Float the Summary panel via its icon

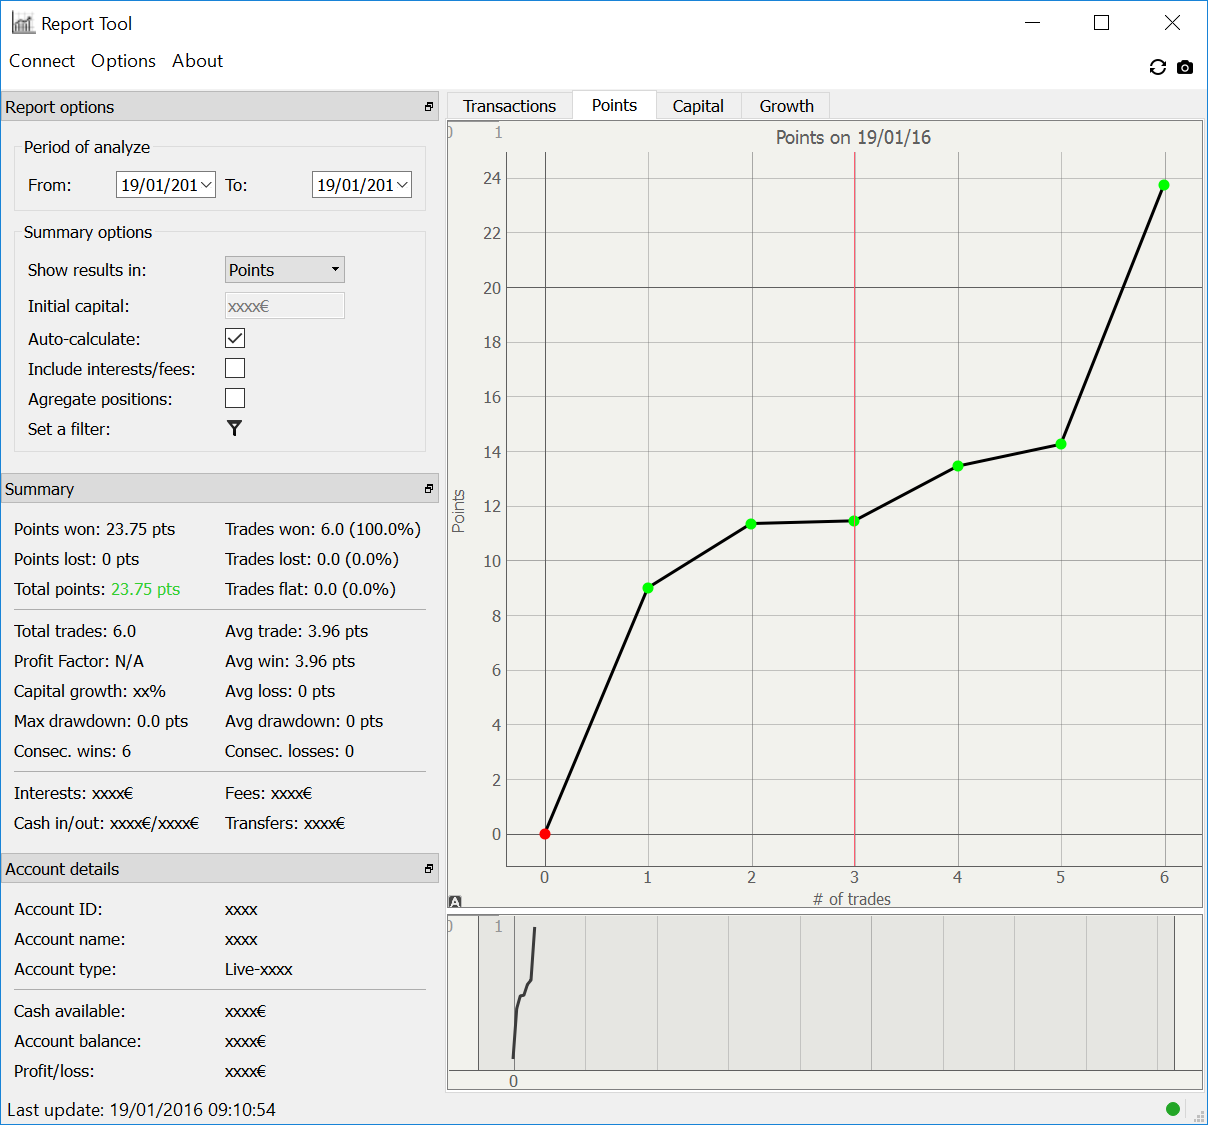[x=429, y=489]
